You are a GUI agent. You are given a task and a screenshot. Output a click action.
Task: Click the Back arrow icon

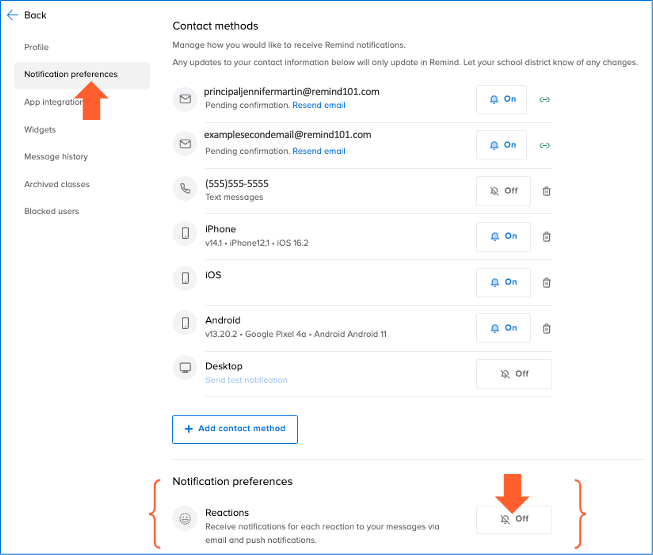click(x=13, y=15)
